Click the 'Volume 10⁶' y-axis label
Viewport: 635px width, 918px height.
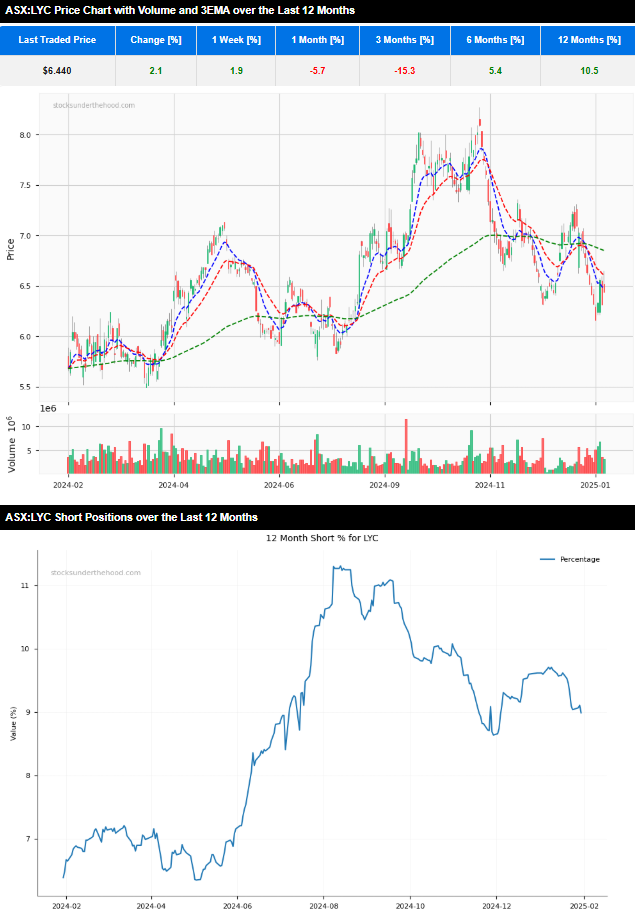(11, 445)
